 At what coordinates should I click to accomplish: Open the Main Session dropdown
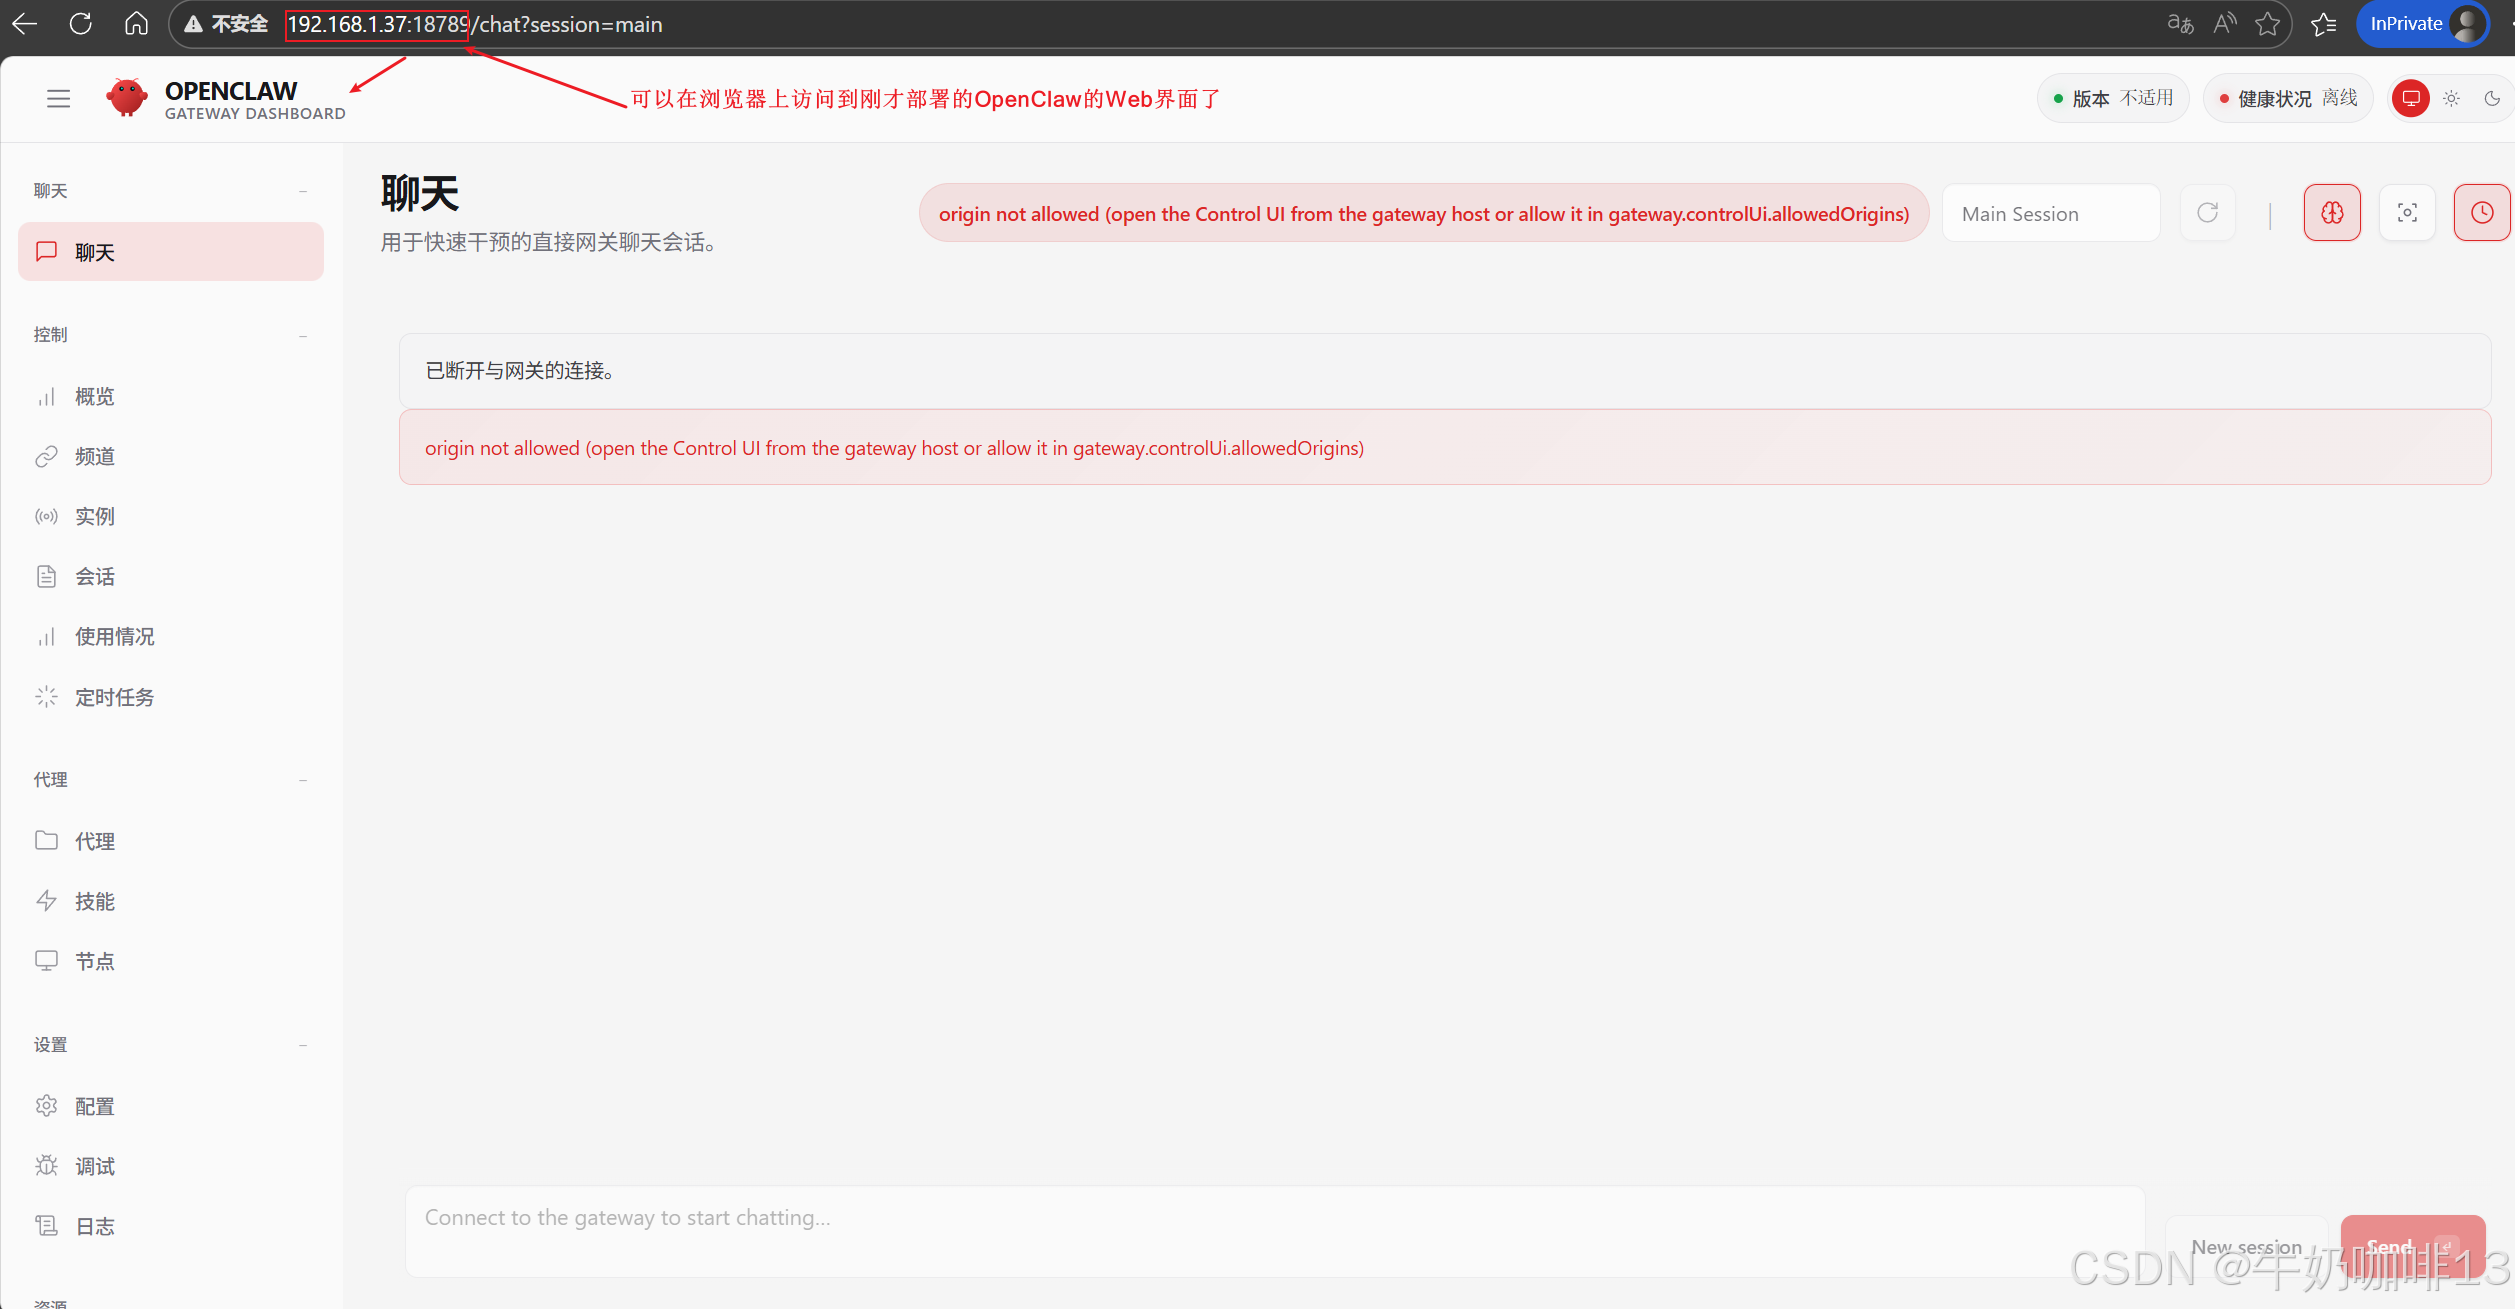tap(2050, 213)
